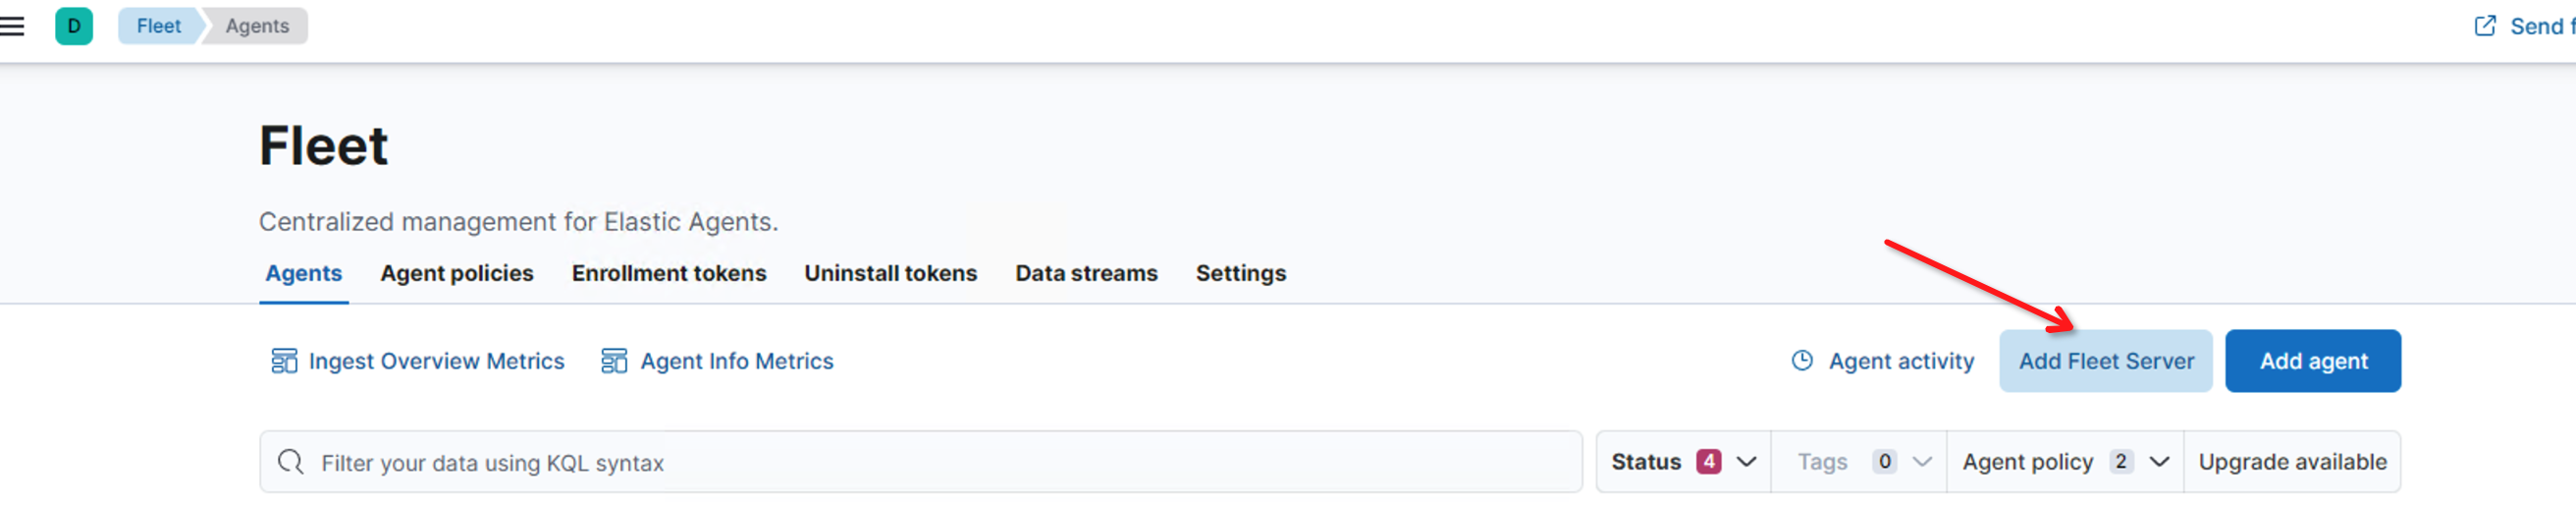Click the green D space avatar

(73, 26)
